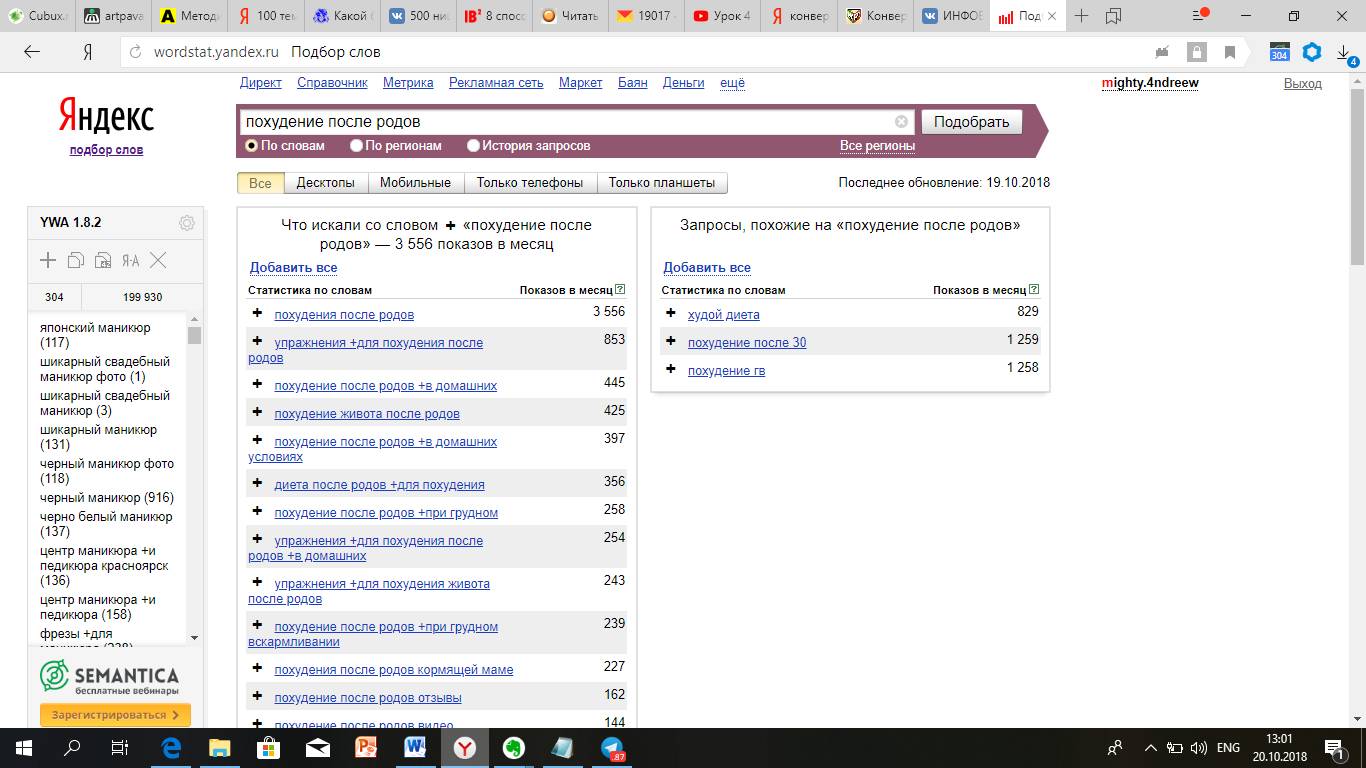1366x768 pixels.
Task: Click the YWA clear list X icon
Action: click(x=158, y=260)
